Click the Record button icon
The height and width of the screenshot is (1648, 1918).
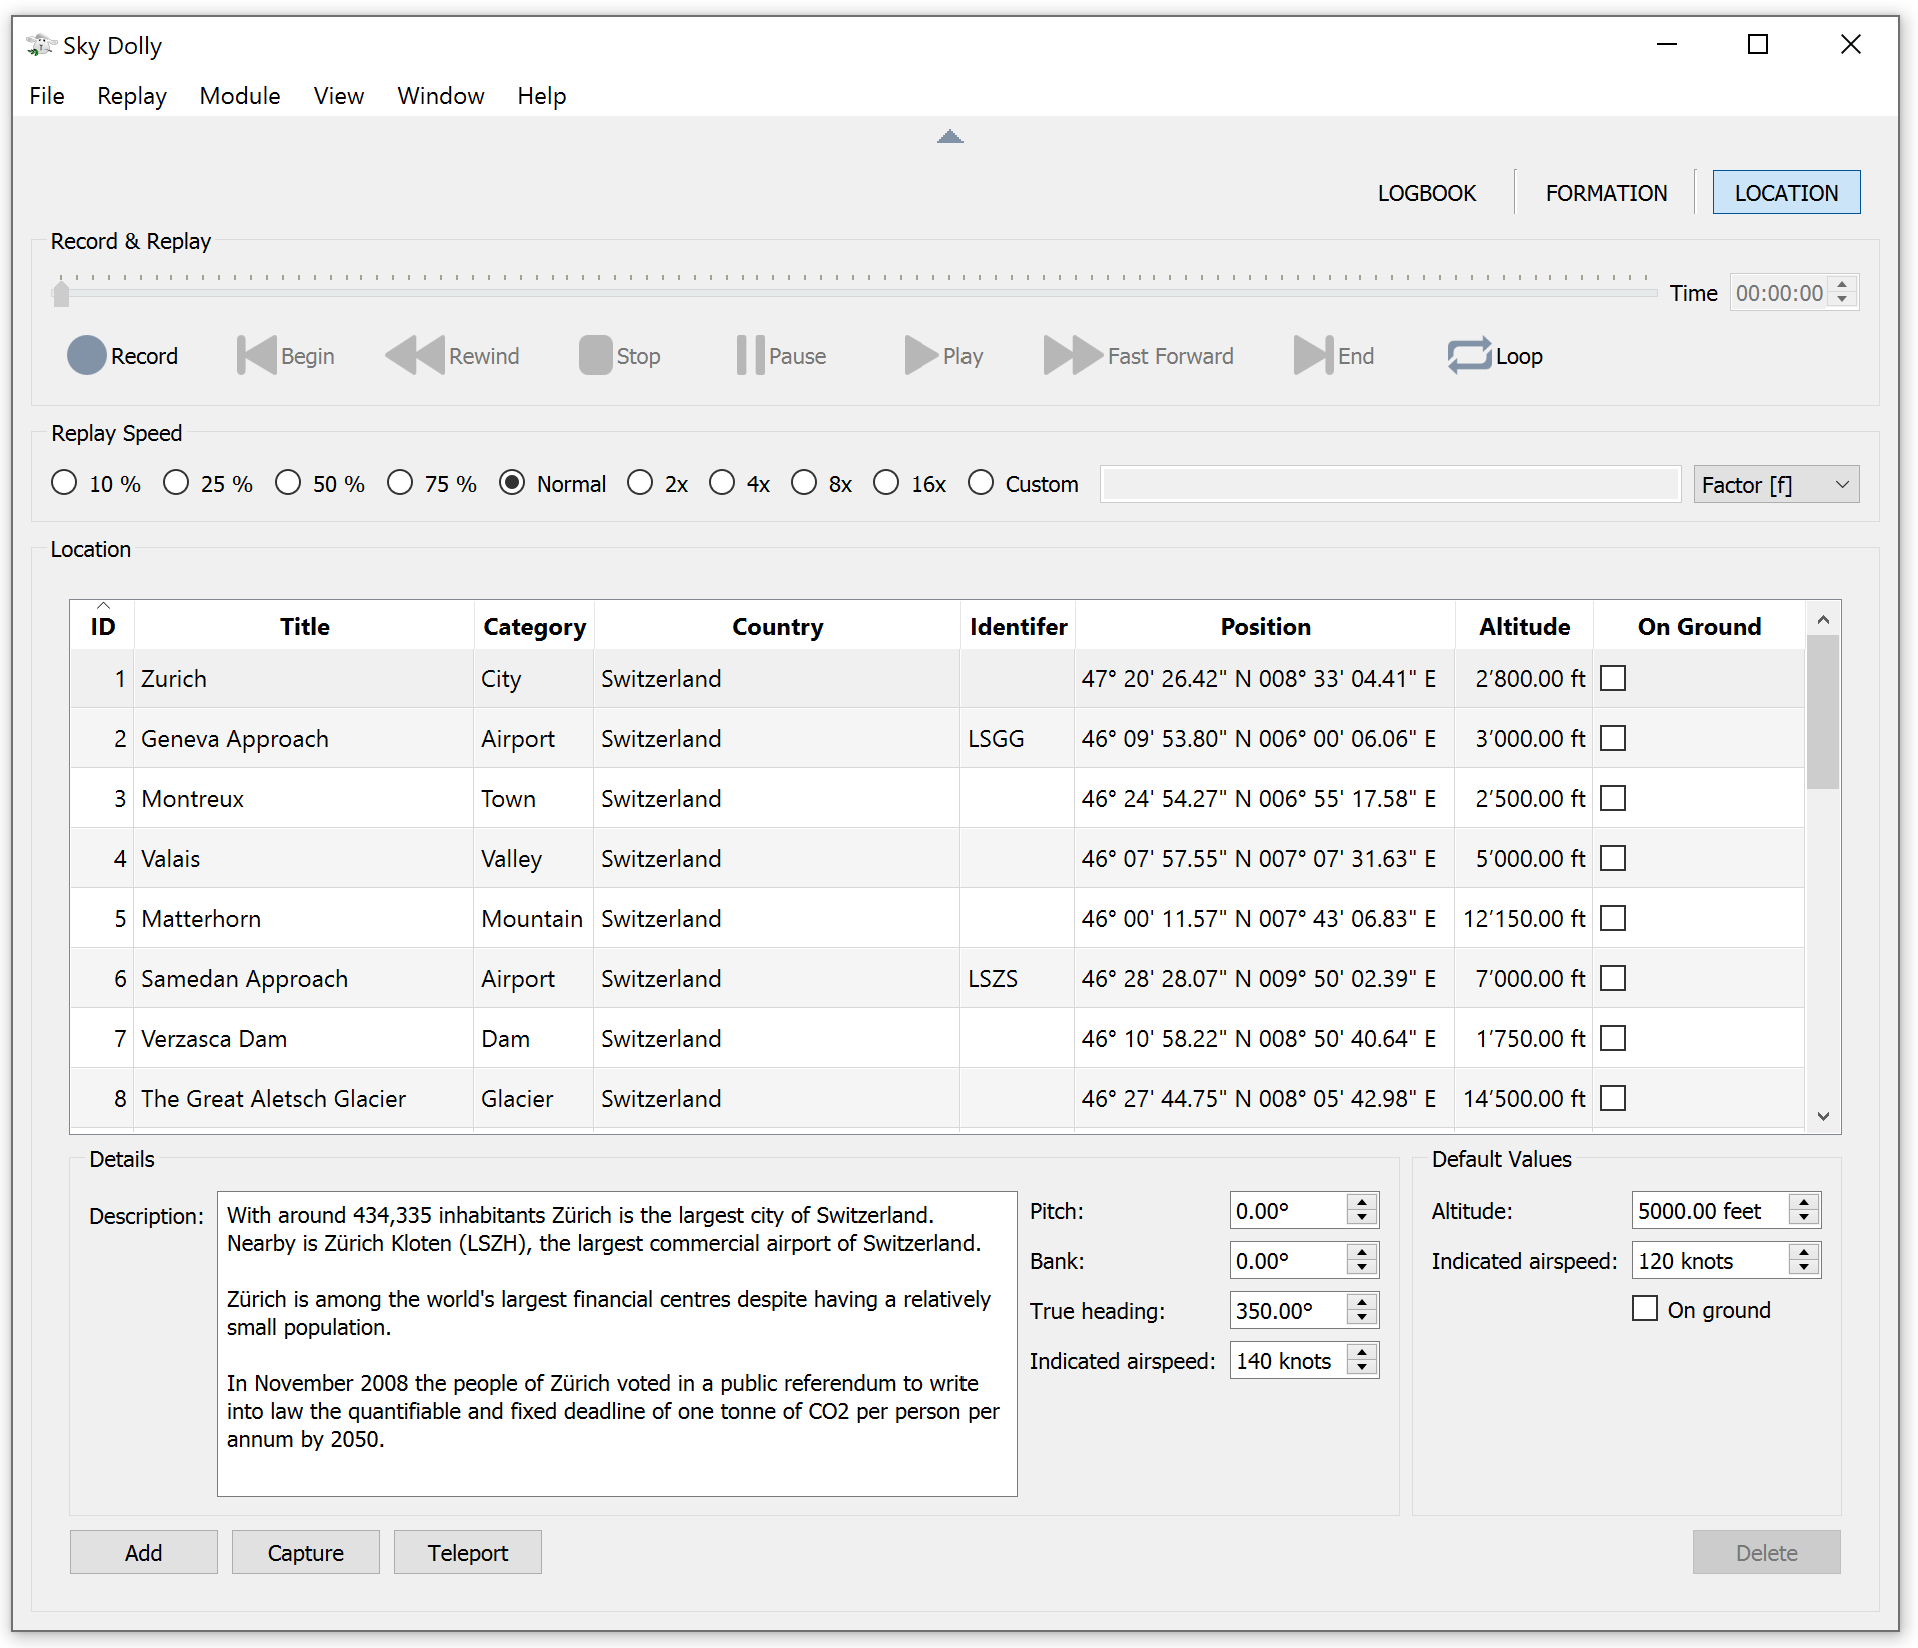click(x=87, y=355)
